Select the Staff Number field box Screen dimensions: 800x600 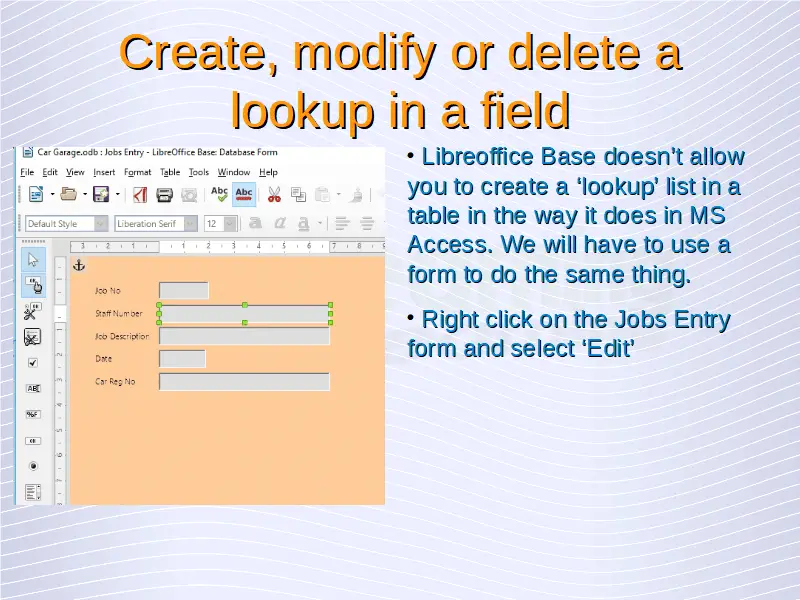(x=245, y=314)
